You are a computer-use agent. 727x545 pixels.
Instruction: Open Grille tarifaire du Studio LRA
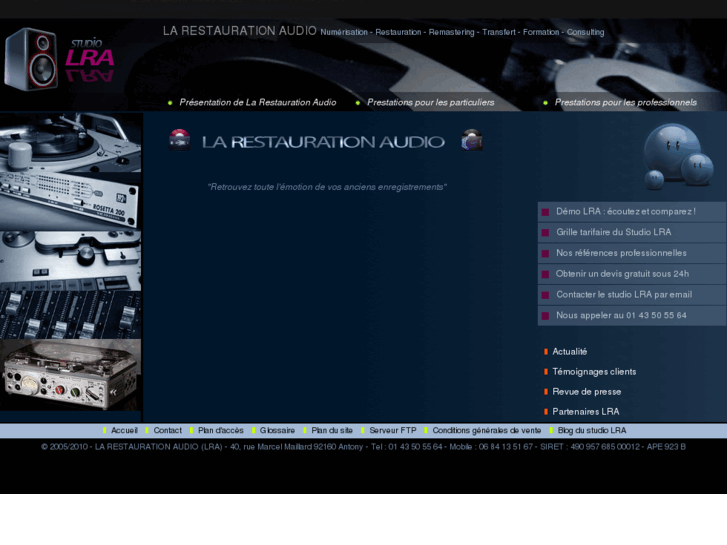[x=631, y=232]
